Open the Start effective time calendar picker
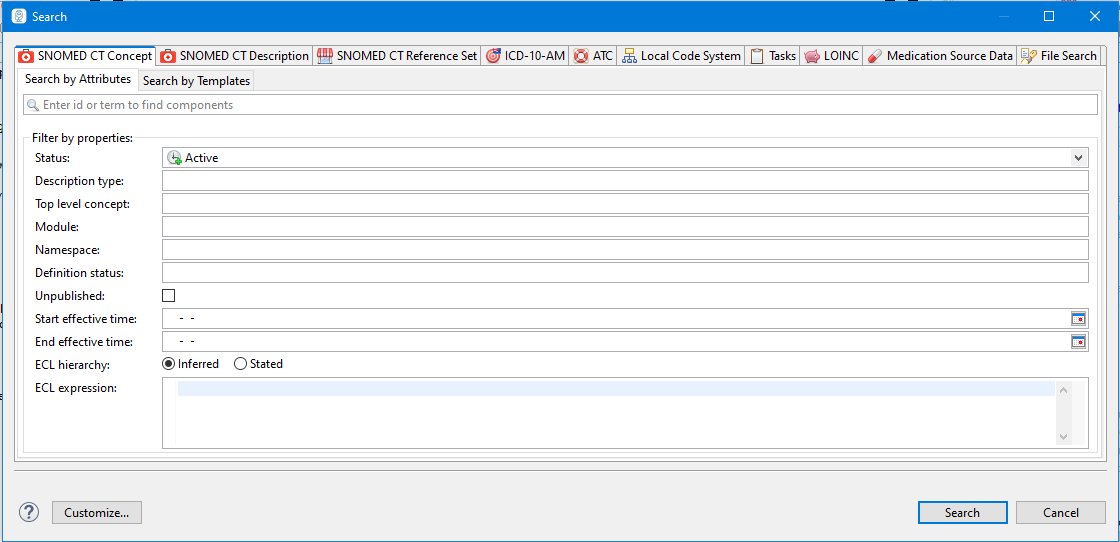The height and width of the screenshot is (542, 1120). pos(1078,319)
